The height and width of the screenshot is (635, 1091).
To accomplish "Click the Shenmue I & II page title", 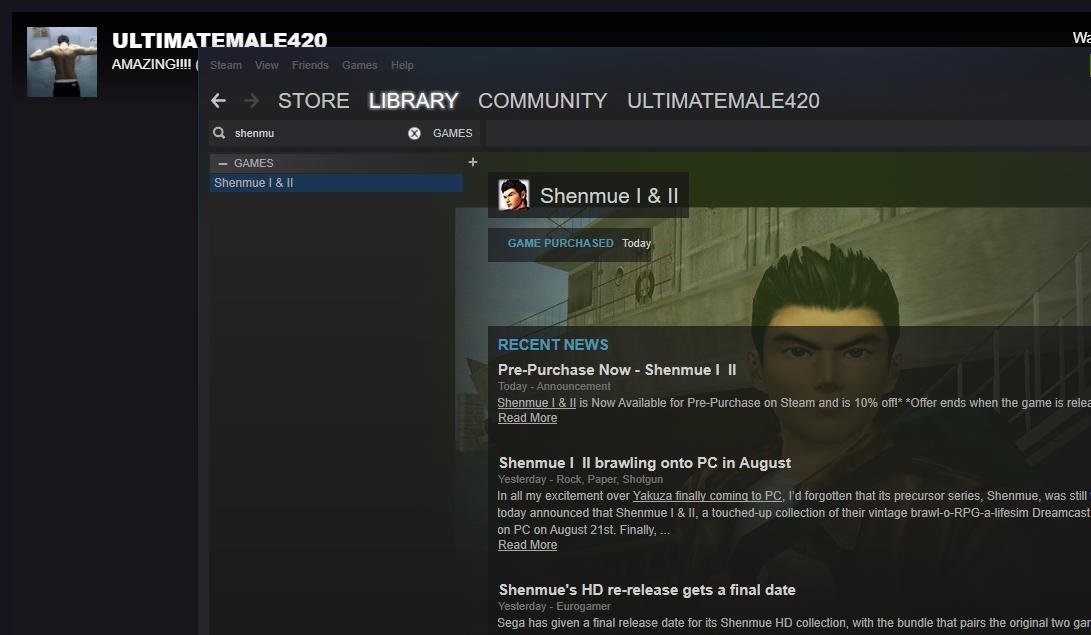I will [609, 196].
